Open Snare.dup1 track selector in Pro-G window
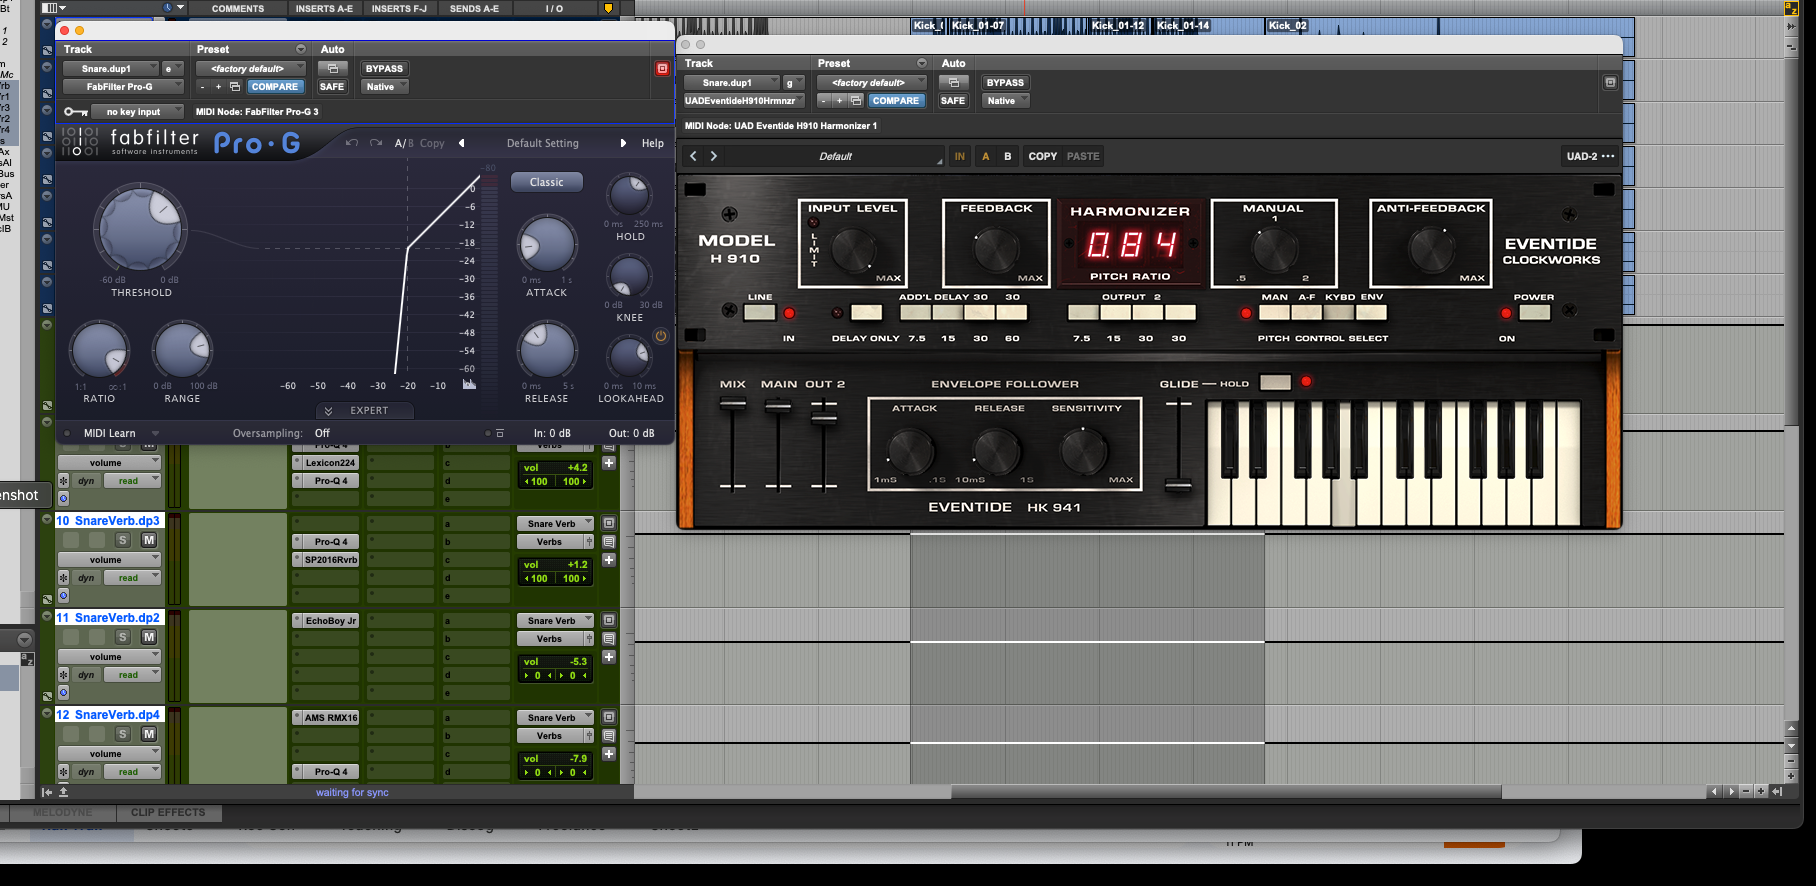1816x886 pixels. point(111,69)
